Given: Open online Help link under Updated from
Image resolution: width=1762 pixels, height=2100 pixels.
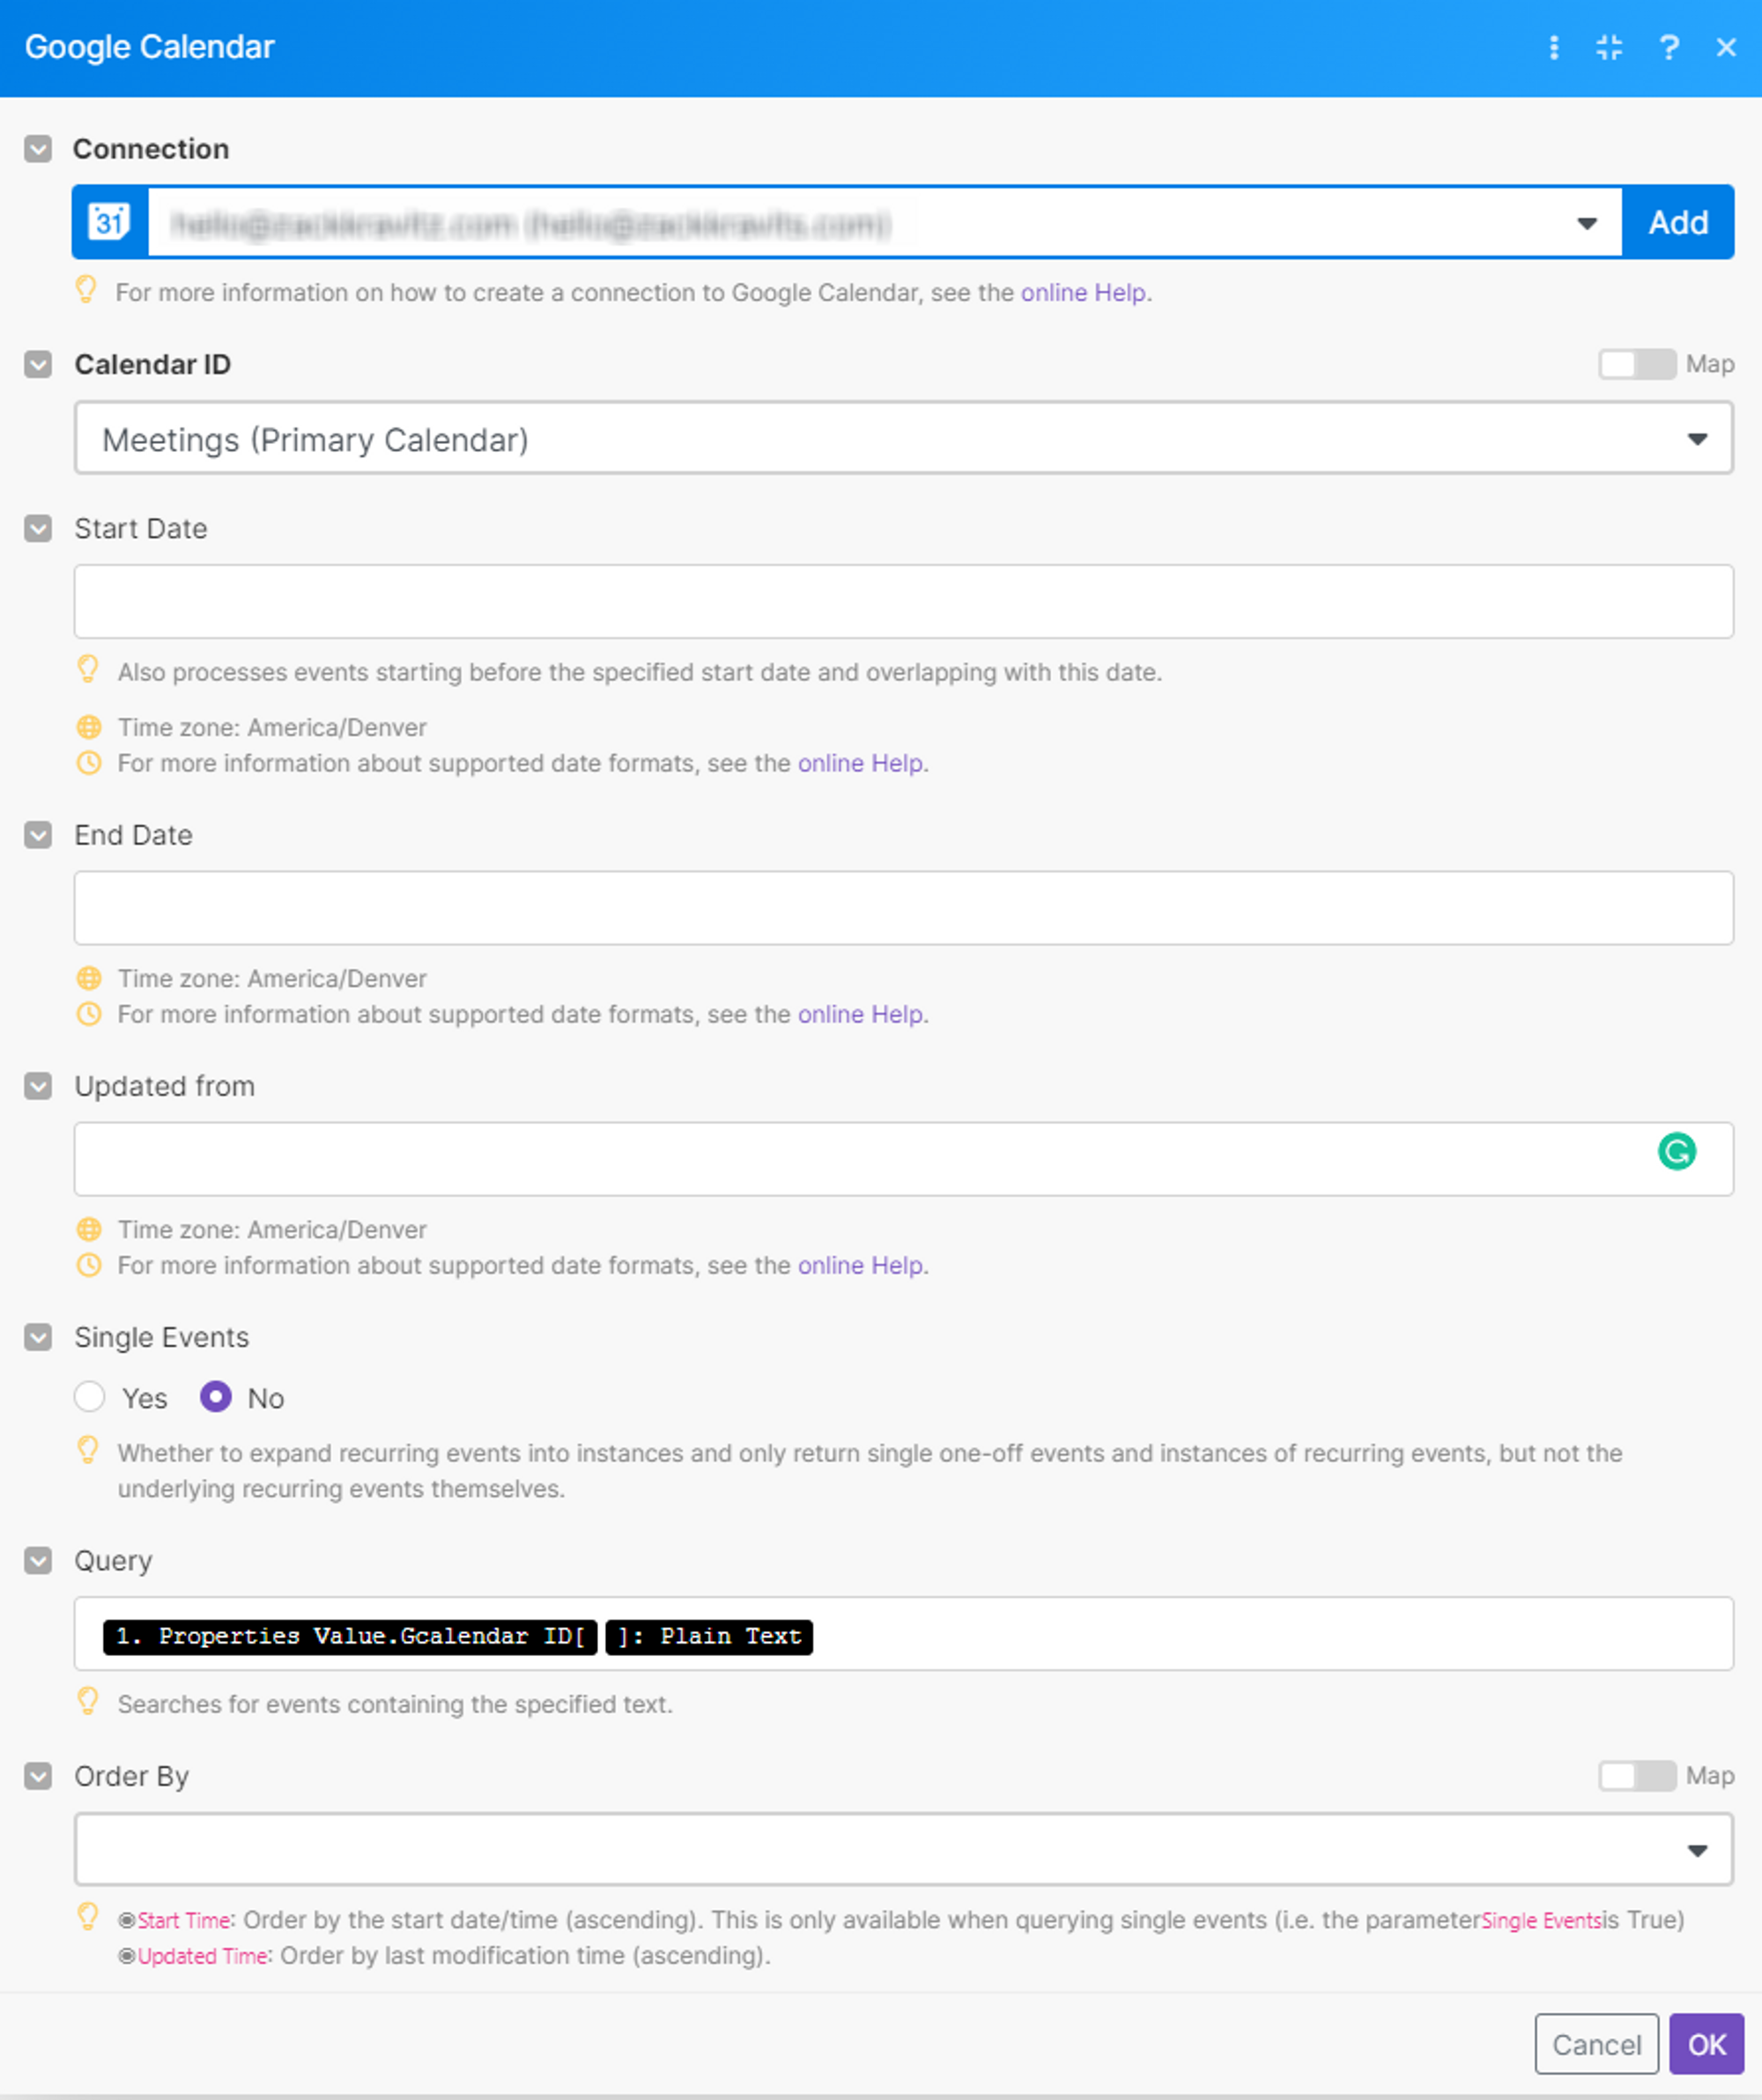Looking at the screenshot, I should 860,1265.
